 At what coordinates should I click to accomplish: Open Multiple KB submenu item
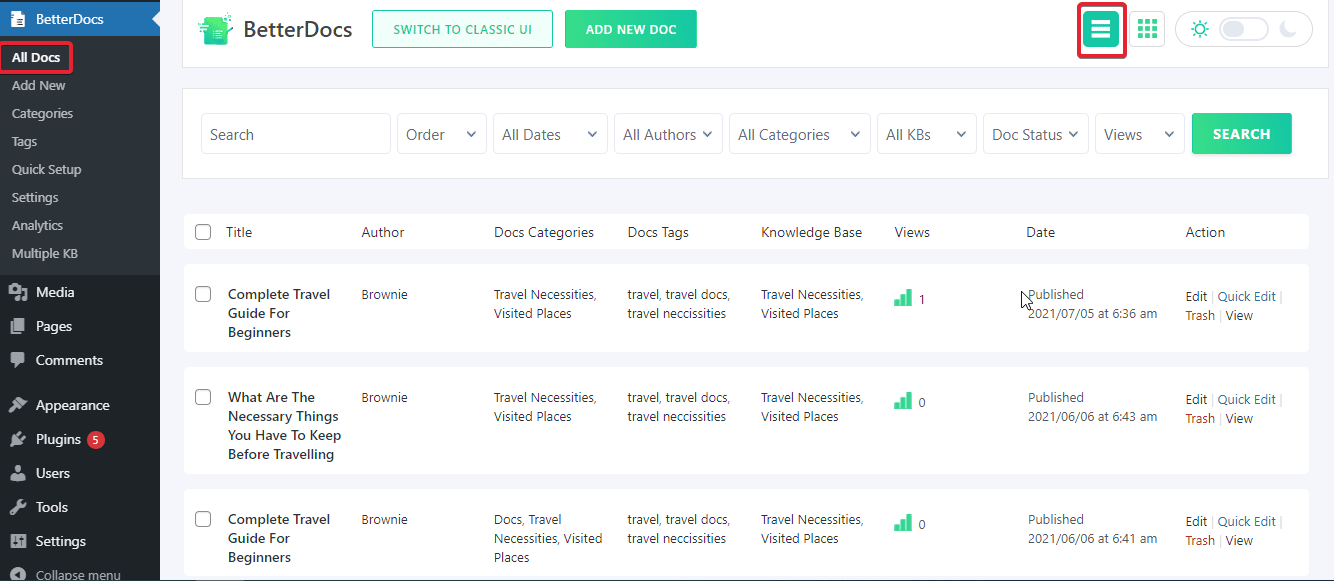tap(45, 253)
